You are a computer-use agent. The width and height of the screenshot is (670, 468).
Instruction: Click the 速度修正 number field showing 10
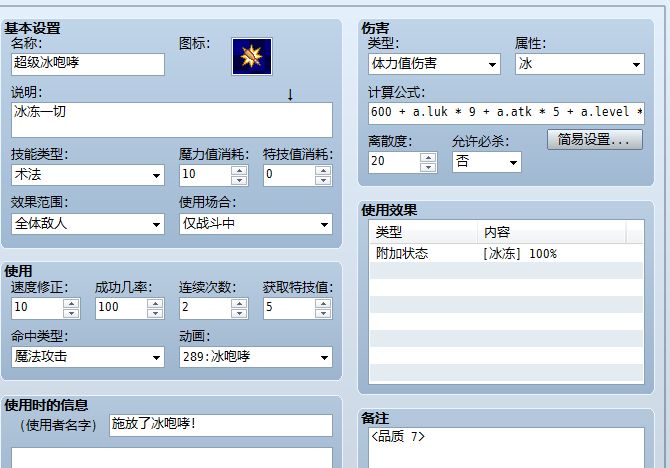pos(37,308)
